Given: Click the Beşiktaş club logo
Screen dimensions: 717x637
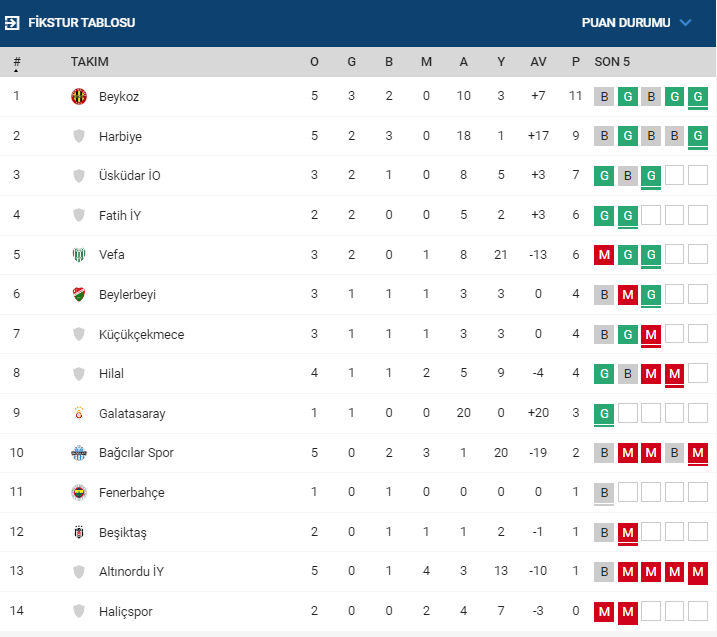Looking at the screenshot, I should [x=79, y=532].
